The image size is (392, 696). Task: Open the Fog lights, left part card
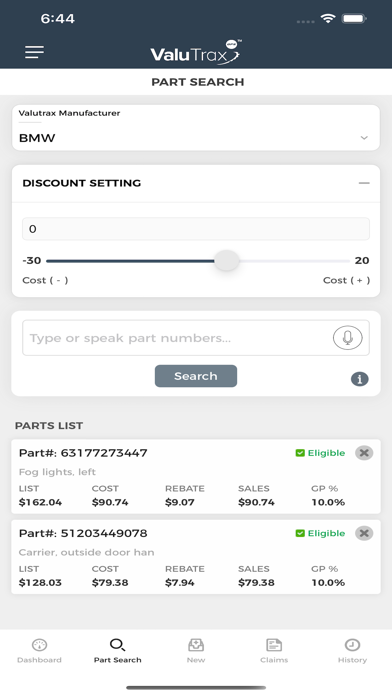[x=196, y=476]
